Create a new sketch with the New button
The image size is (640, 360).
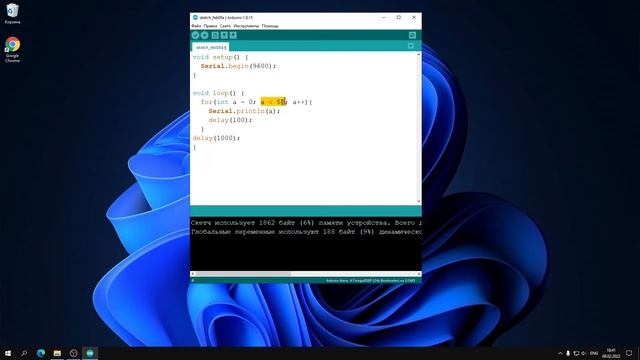[215, 36]
